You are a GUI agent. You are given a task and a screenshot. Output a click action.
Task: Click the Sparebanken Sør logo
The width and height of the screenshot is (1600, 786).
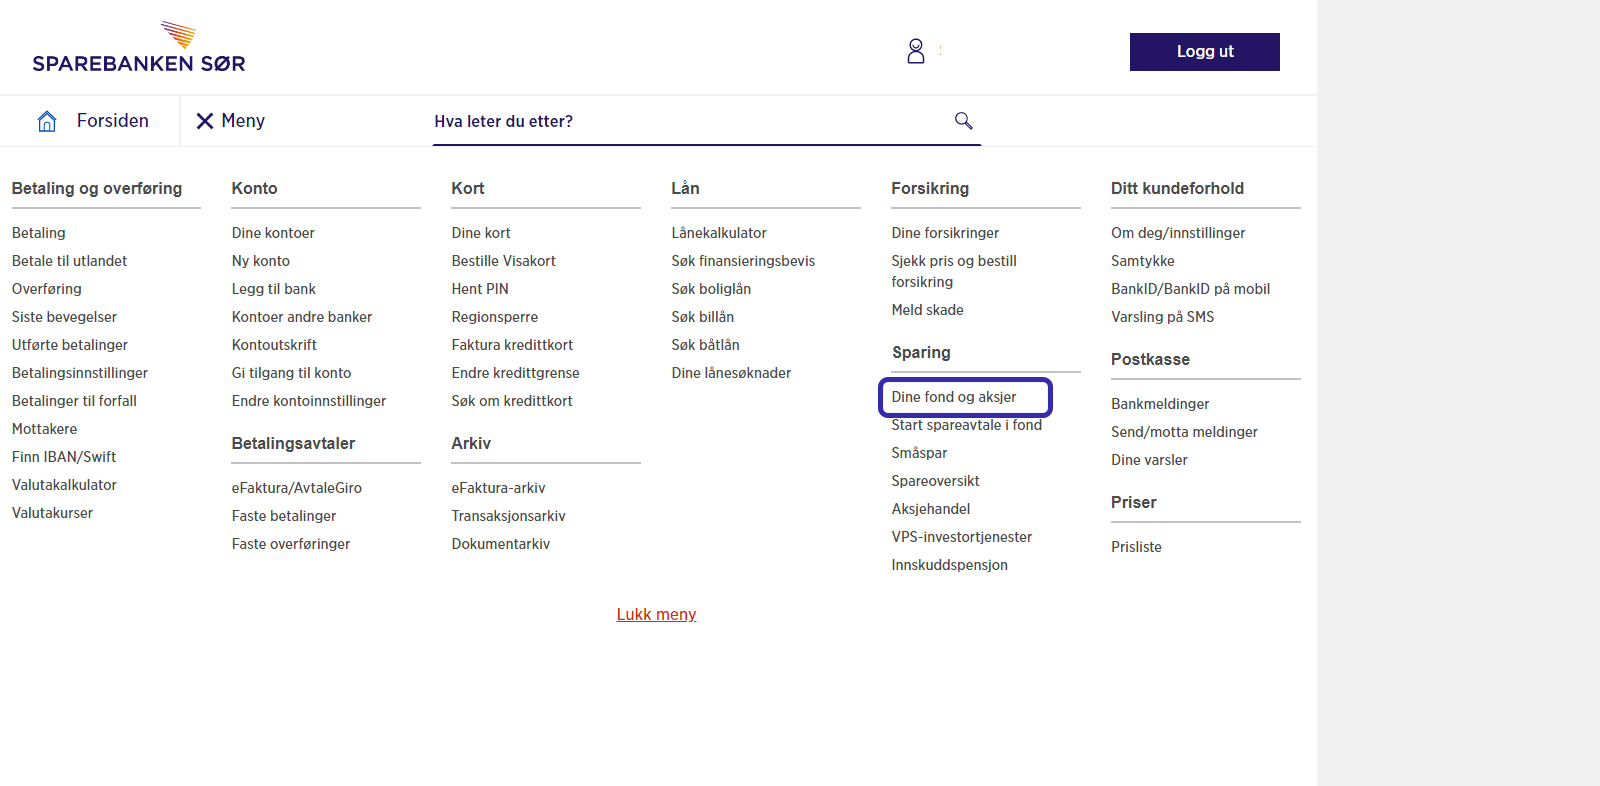(139, 47)
